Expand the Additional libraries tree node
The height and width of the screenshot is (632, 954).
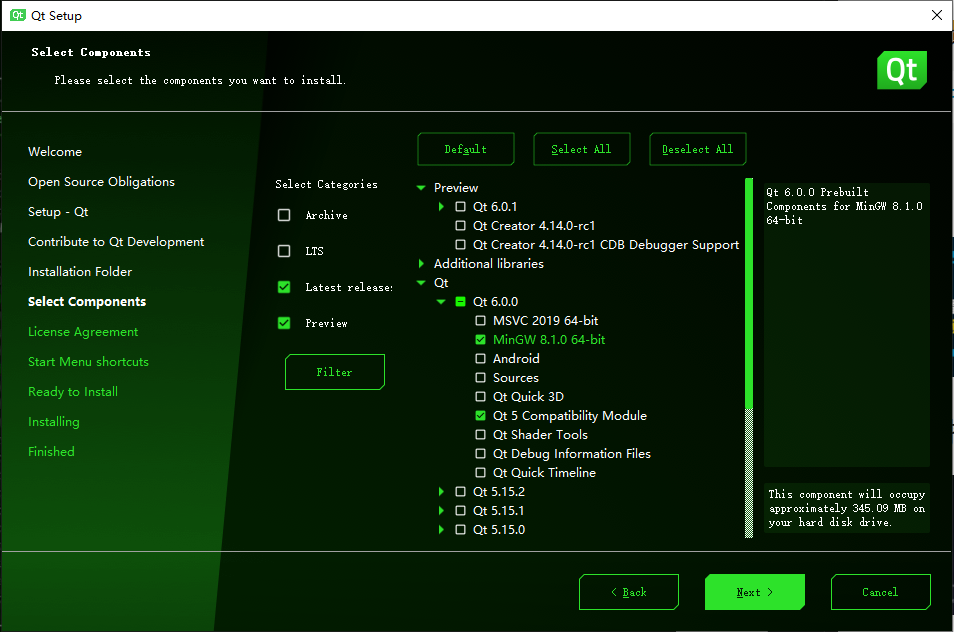click(x=421, y=263)
